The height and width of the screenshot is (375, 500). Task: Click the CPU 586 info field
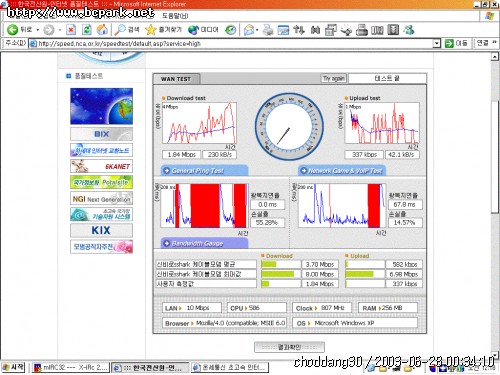[257, 308]
